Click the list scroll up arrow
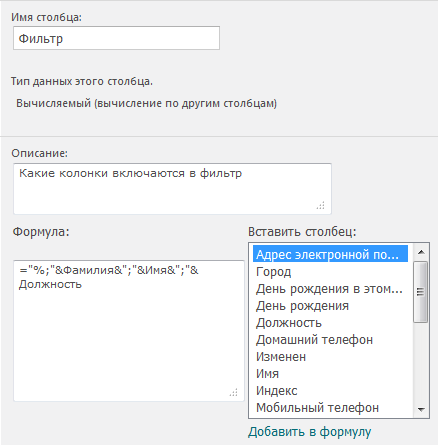This screenshot has width=438, height=445. coord(421,252)
